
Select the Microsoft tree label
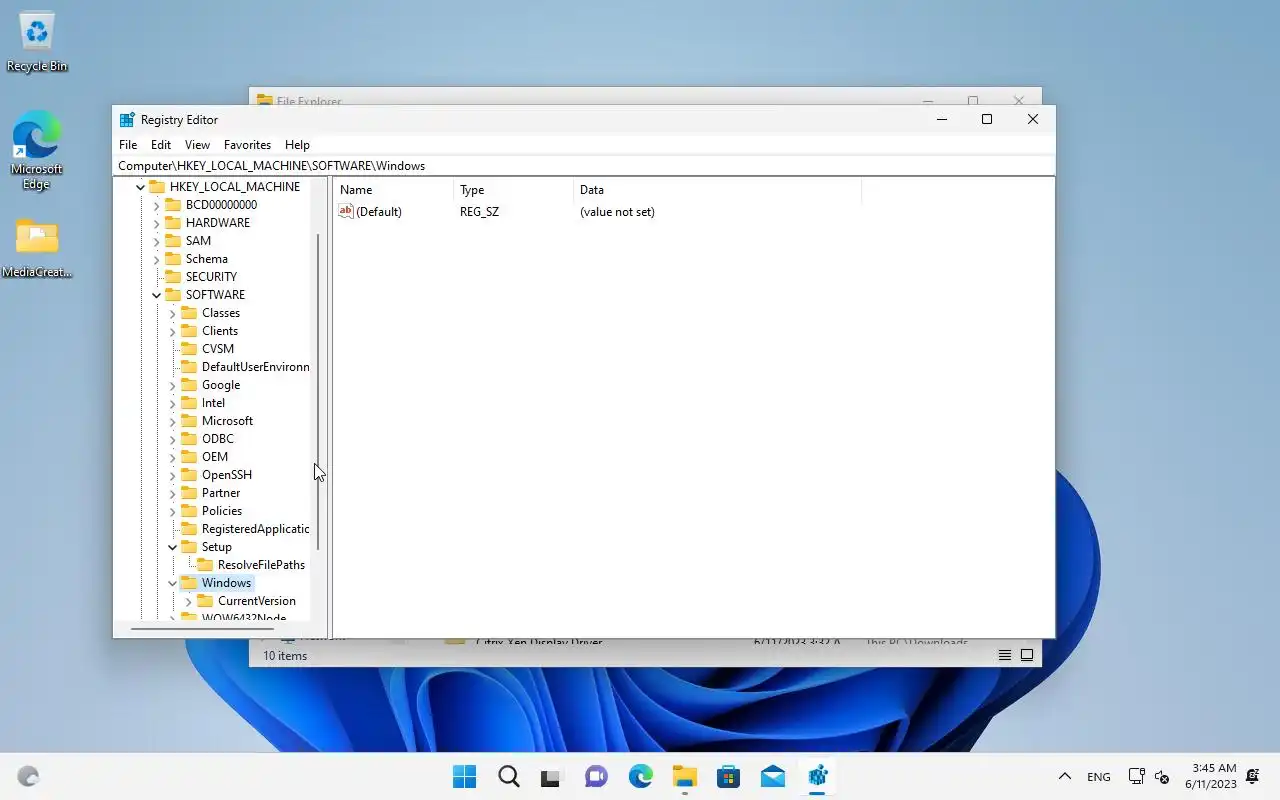[x=227, y=421]
